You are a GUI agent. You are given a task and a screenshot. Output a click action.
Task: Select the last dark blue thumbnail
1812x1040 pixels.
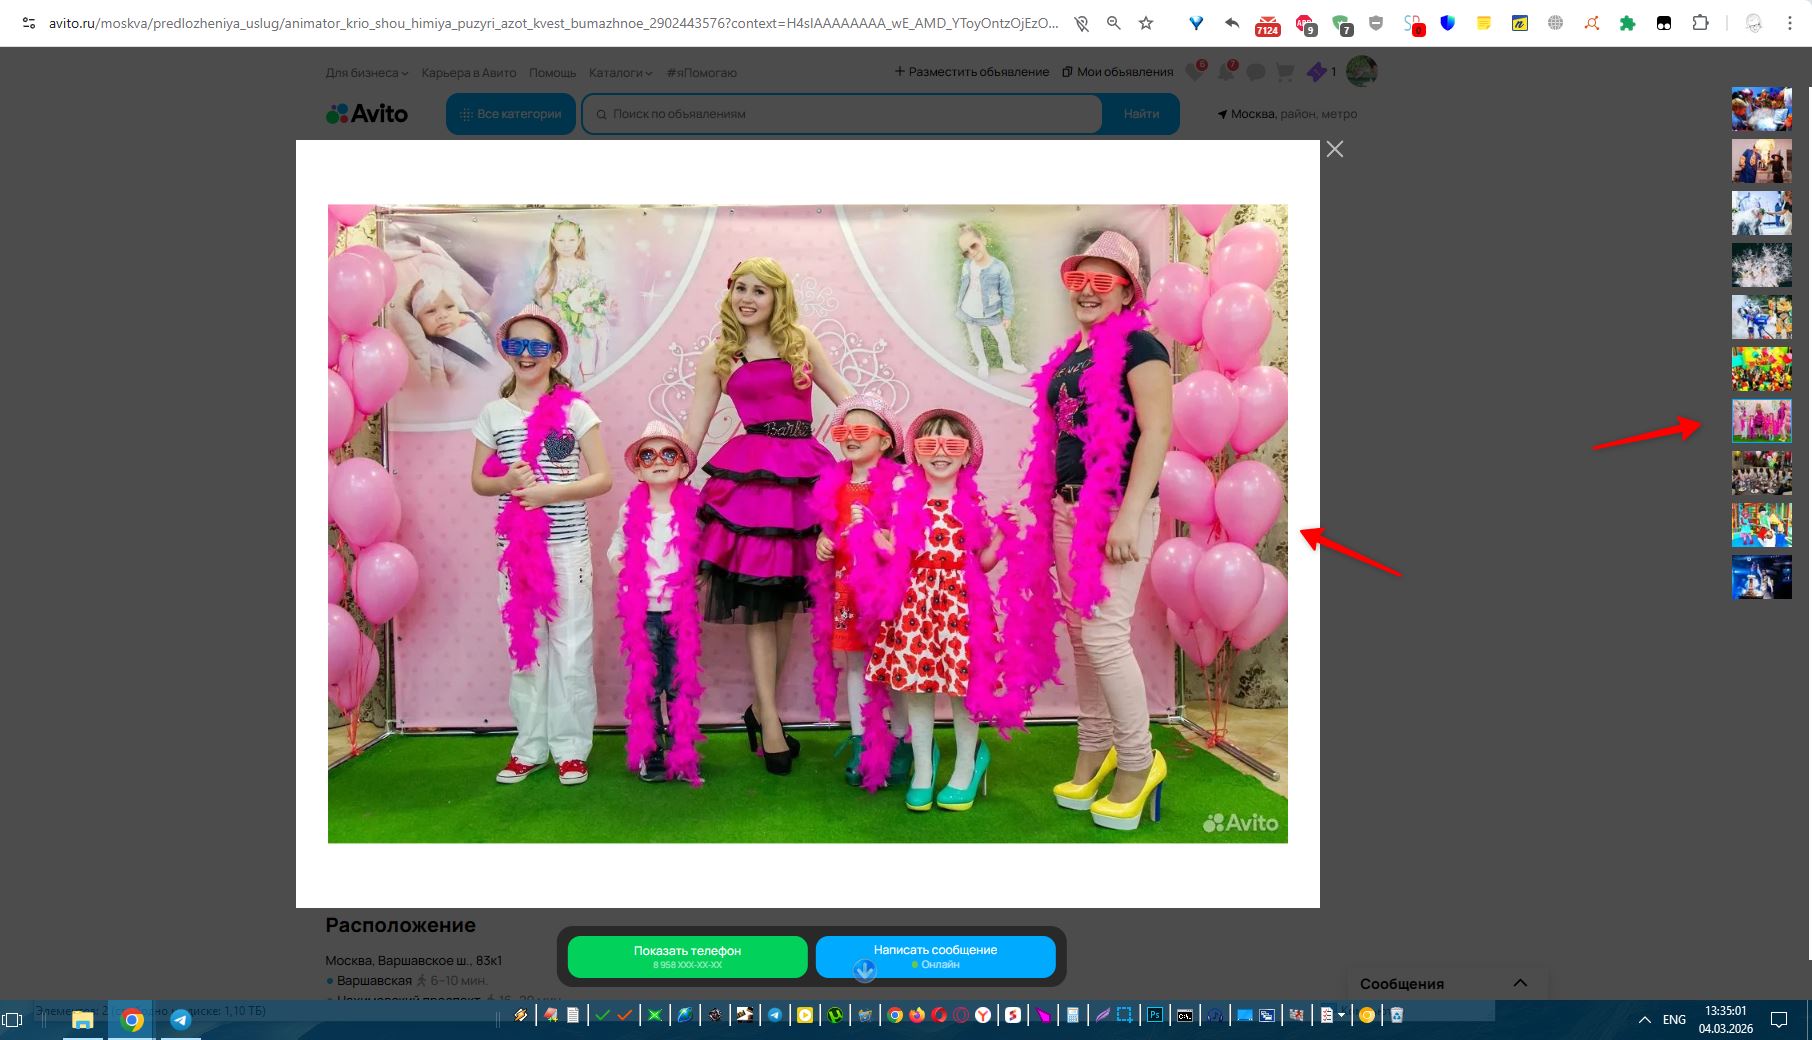tap(1761, 577)
